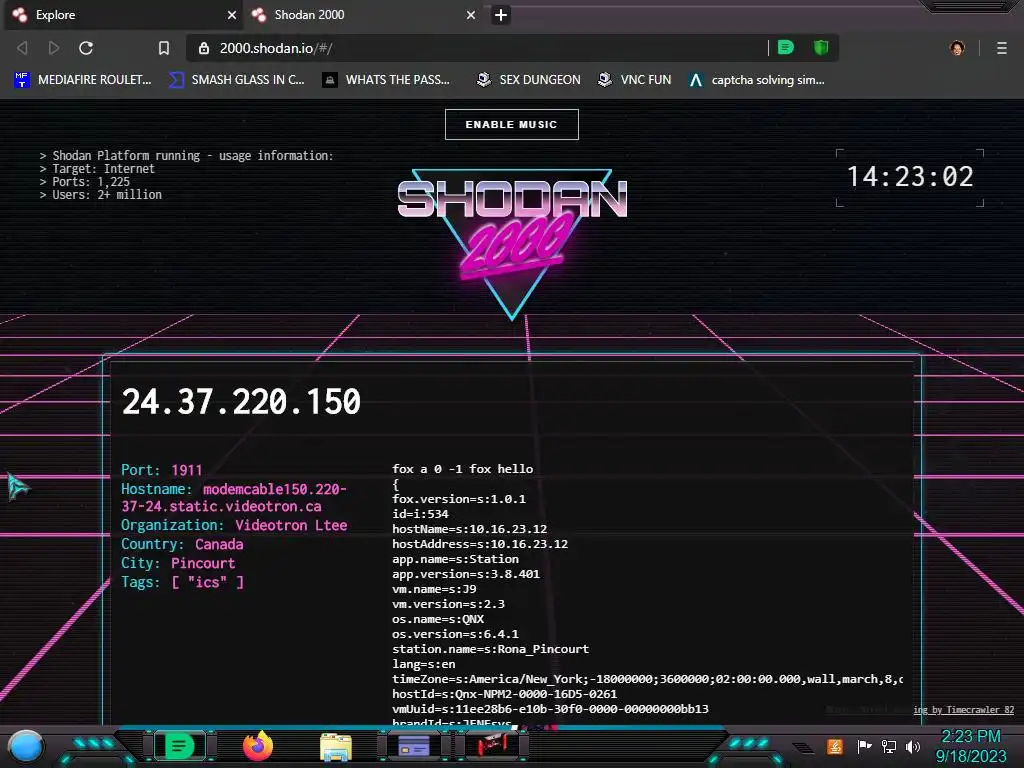Screen dimensions: 1024x768
Task: Open the browser hamburger menu
Action: point(1002,48)
